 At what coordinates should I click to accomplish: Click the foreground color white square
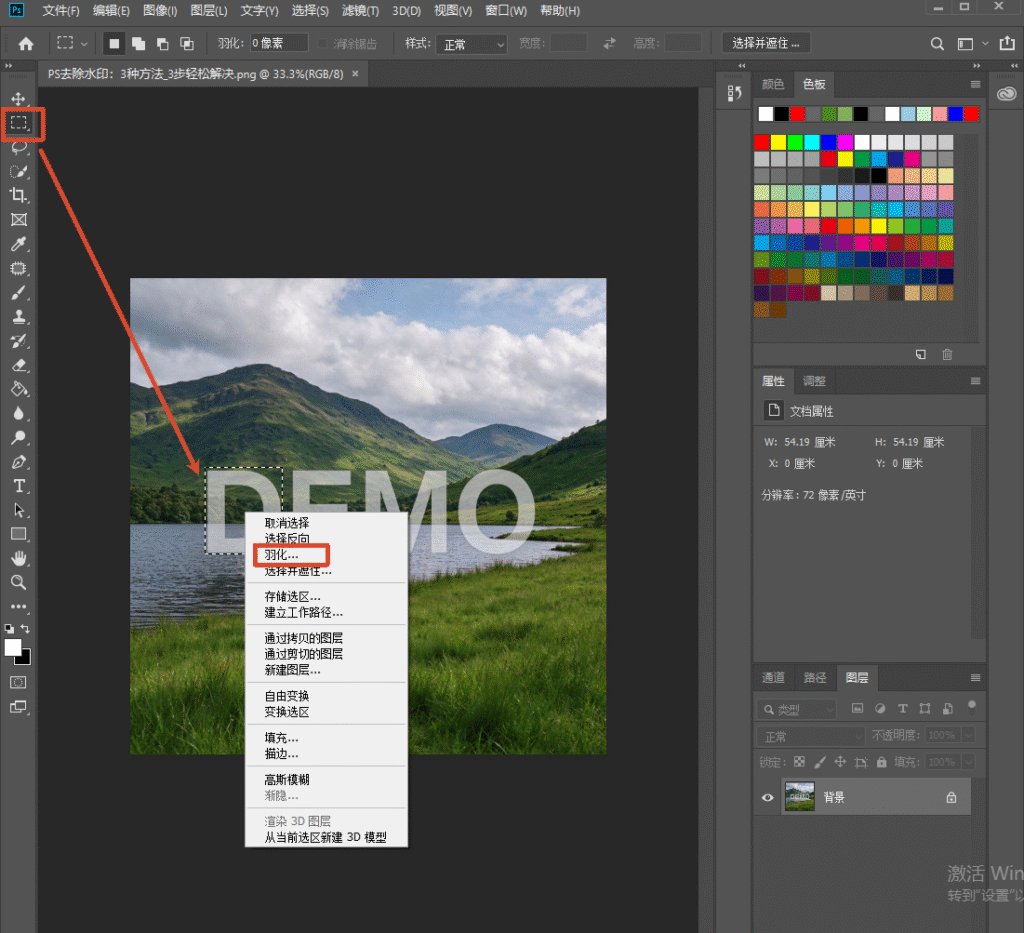pyautogui.click(x=12, y=647)
